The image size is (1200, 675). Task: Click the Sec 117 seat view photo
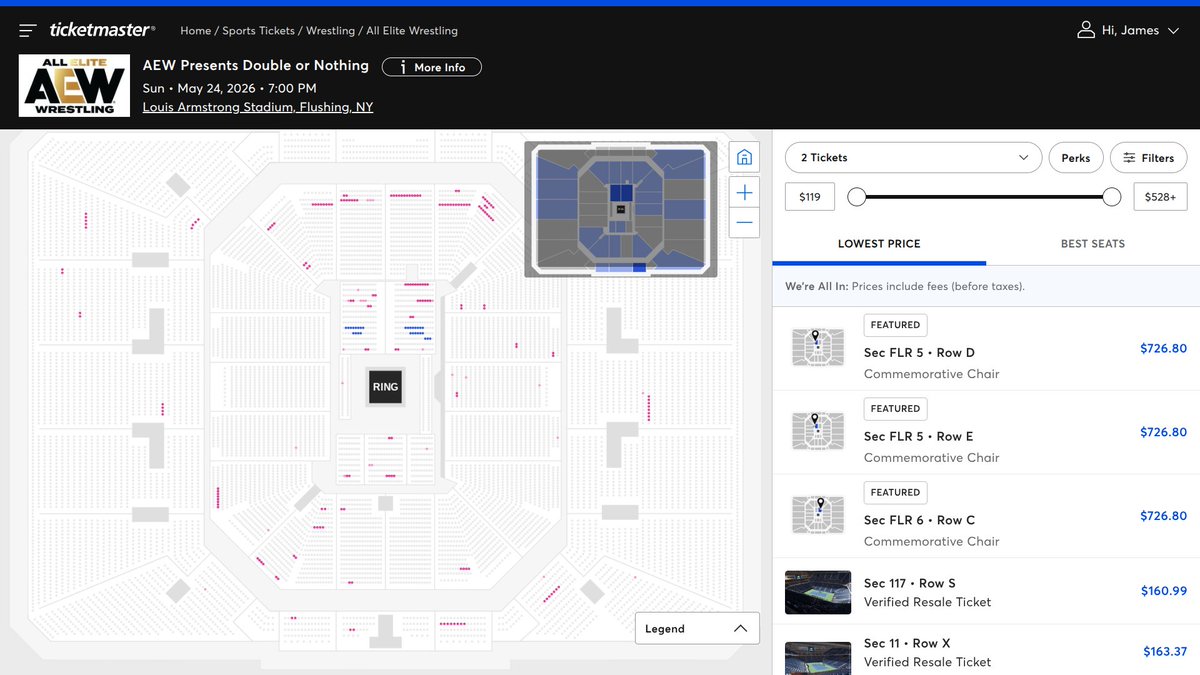coord(818,592)
